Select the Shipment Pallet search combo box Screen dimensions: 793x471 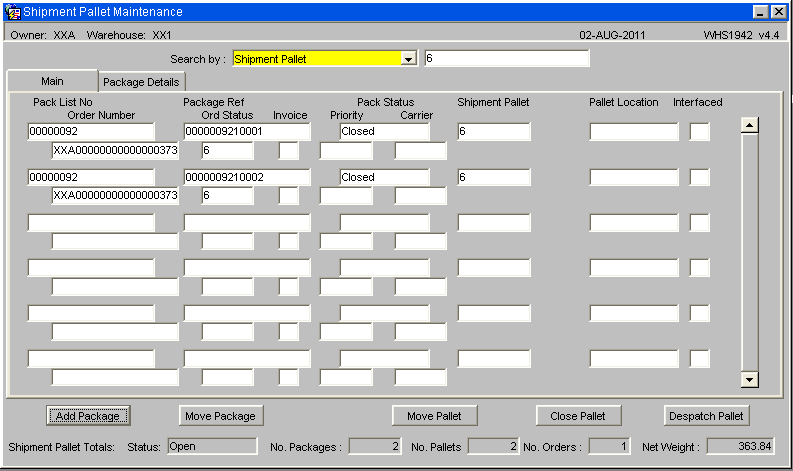tap(325, 59)
